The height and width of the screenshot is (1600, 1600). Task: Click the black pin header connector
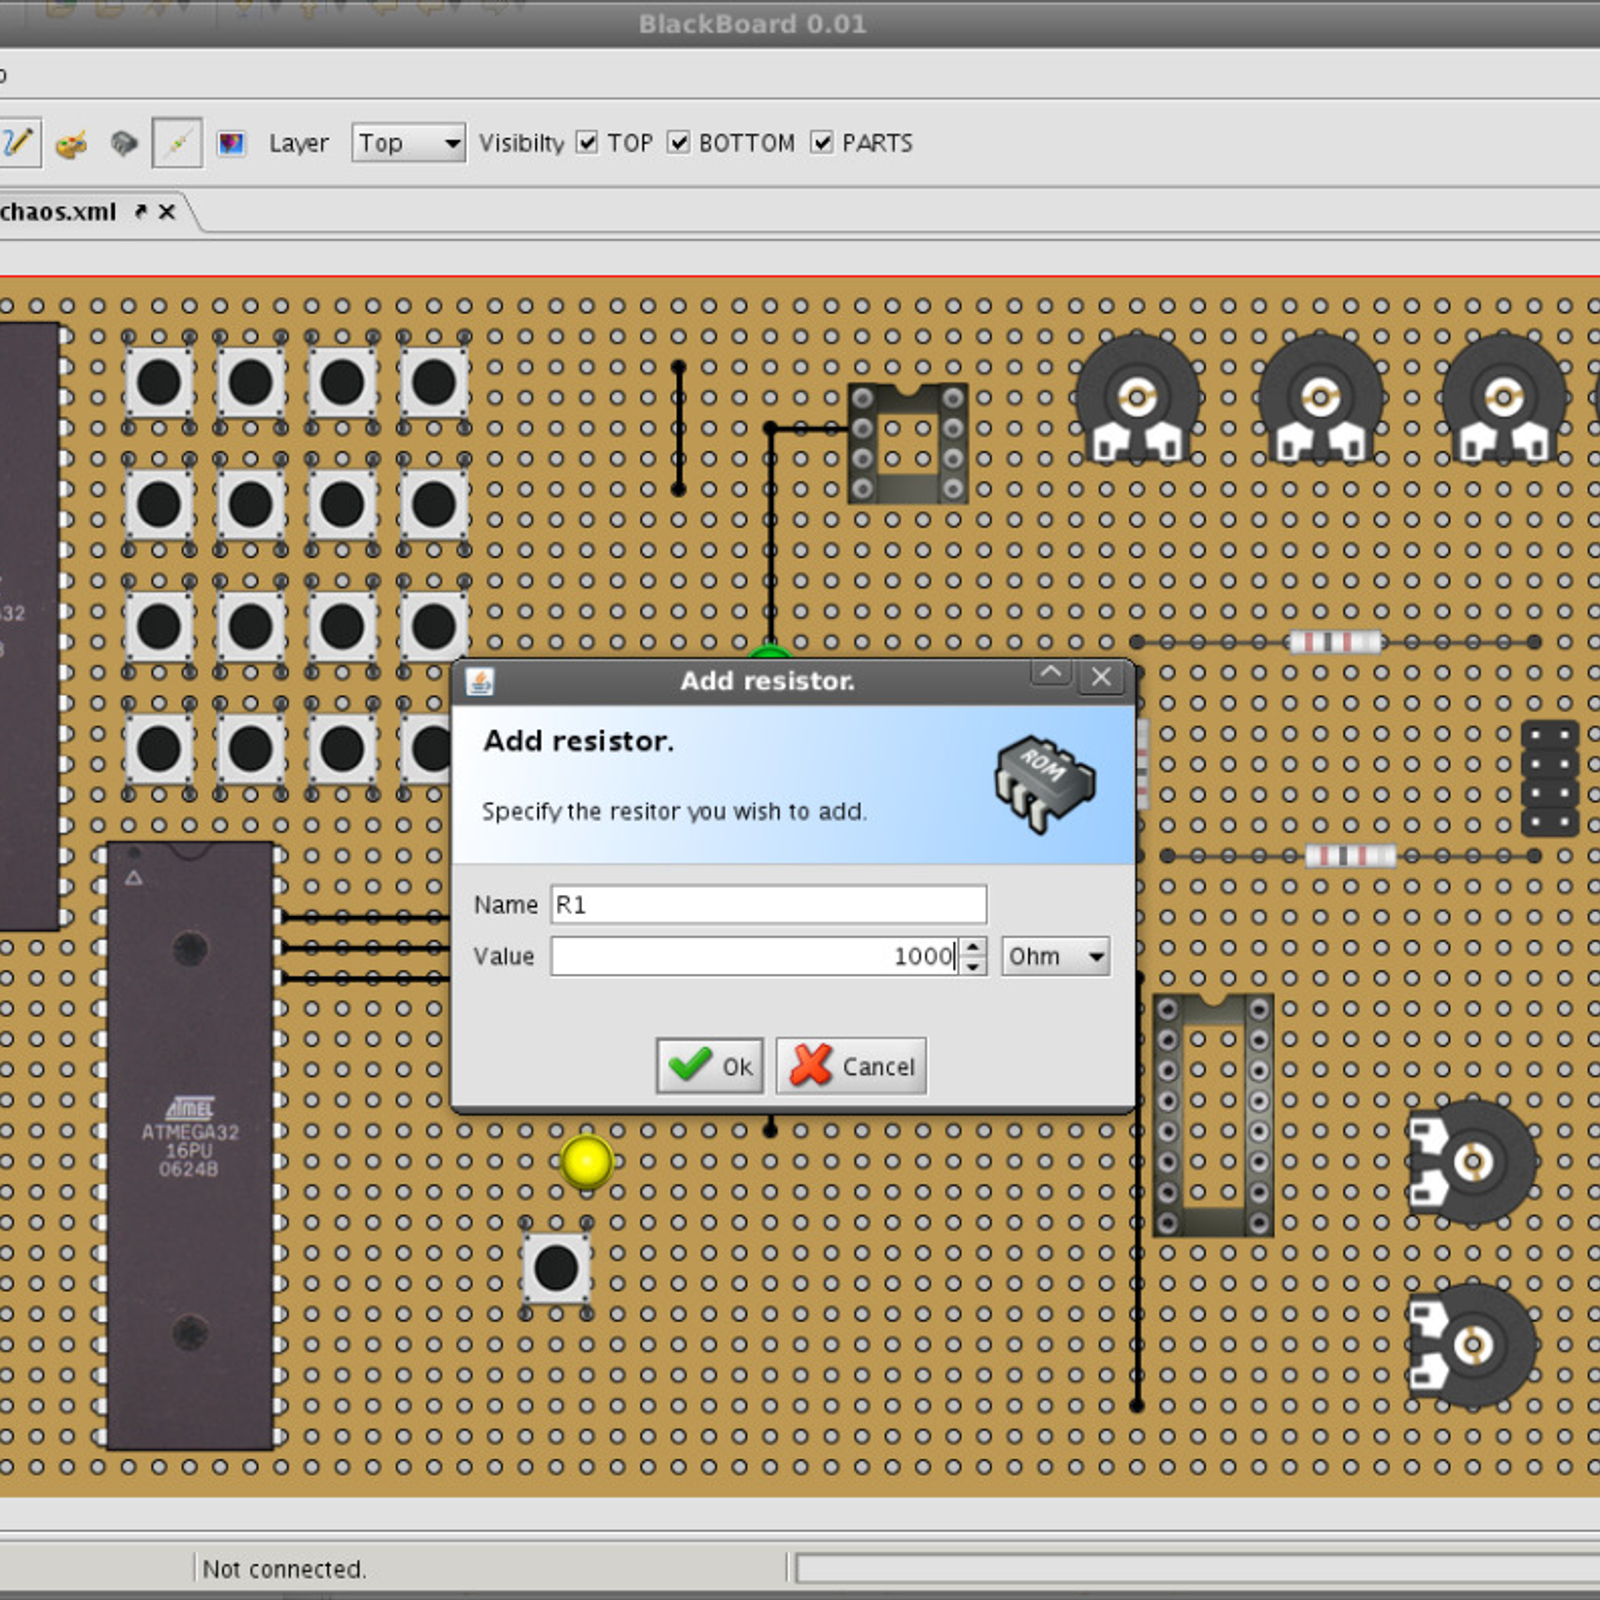click(x=1550, y=778)
